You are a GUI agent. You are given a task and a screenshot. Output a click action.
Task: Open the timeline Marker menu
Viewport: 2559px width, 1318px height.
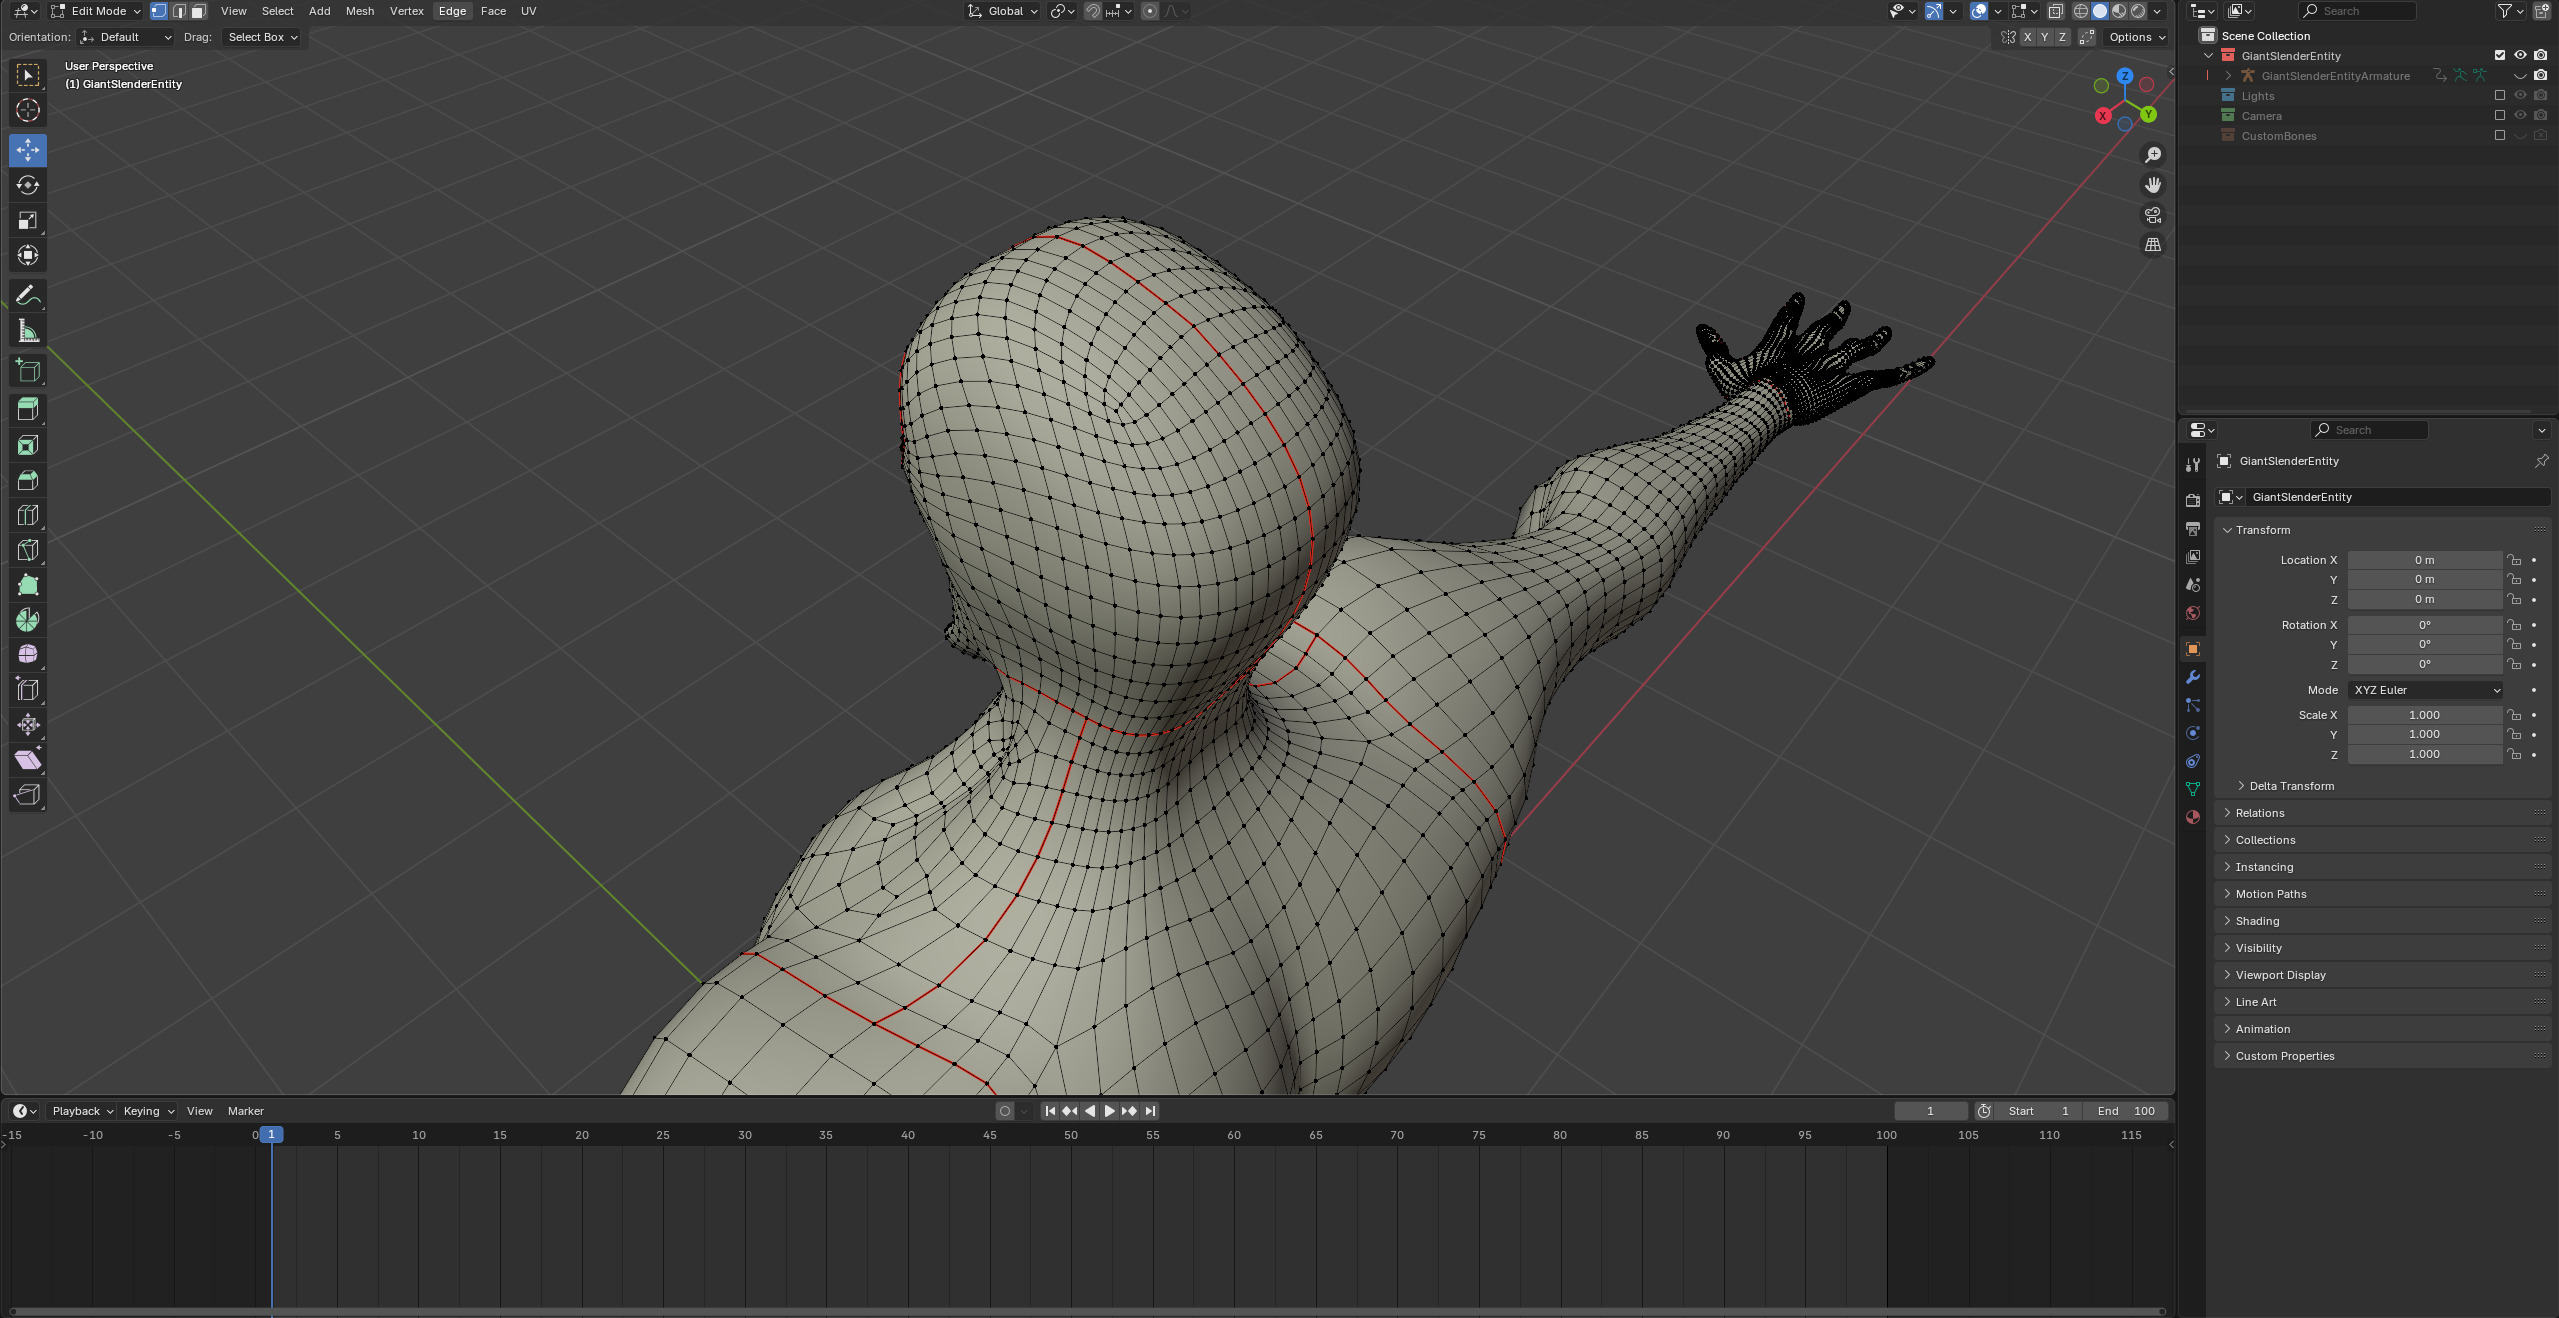[x=245, y=1111]
